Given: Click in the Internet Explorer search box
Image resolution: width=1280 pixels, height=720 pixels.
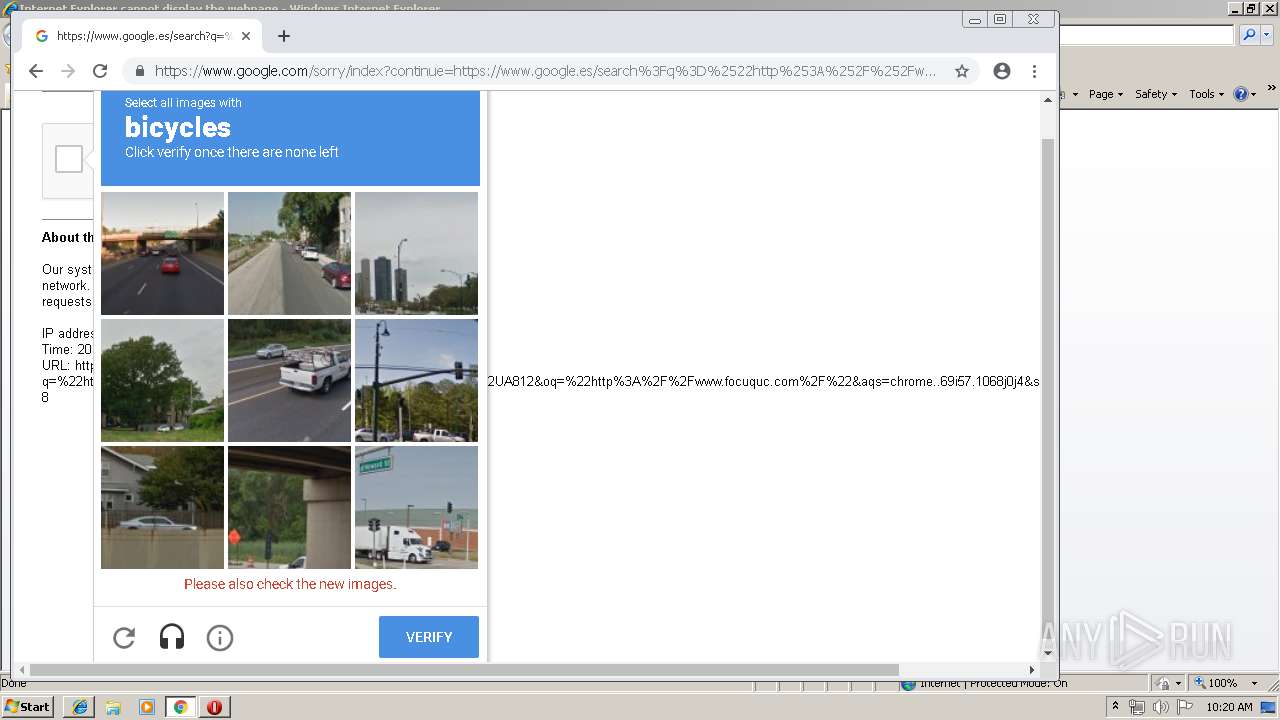Looking at the screenshot, I should 1146,35.
